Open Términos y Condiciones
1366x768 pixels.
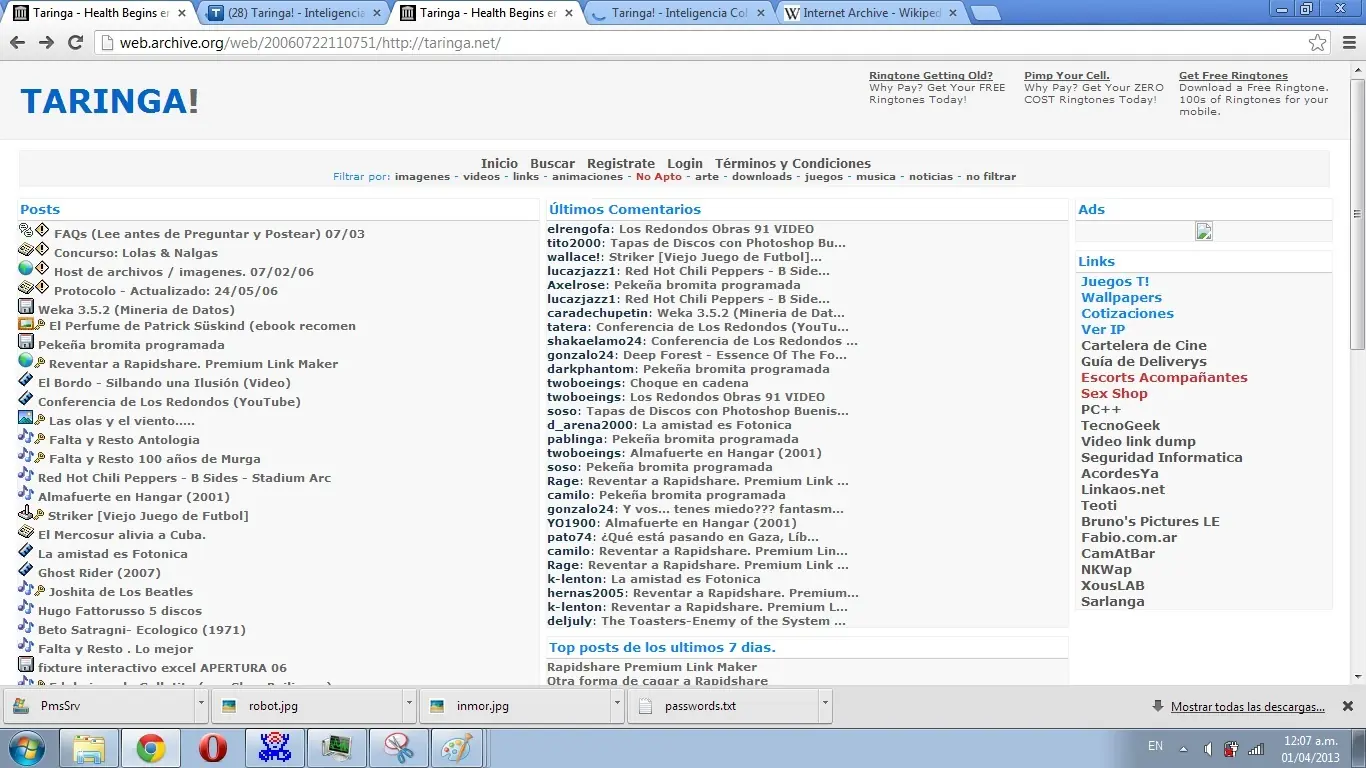click(793, 163)
